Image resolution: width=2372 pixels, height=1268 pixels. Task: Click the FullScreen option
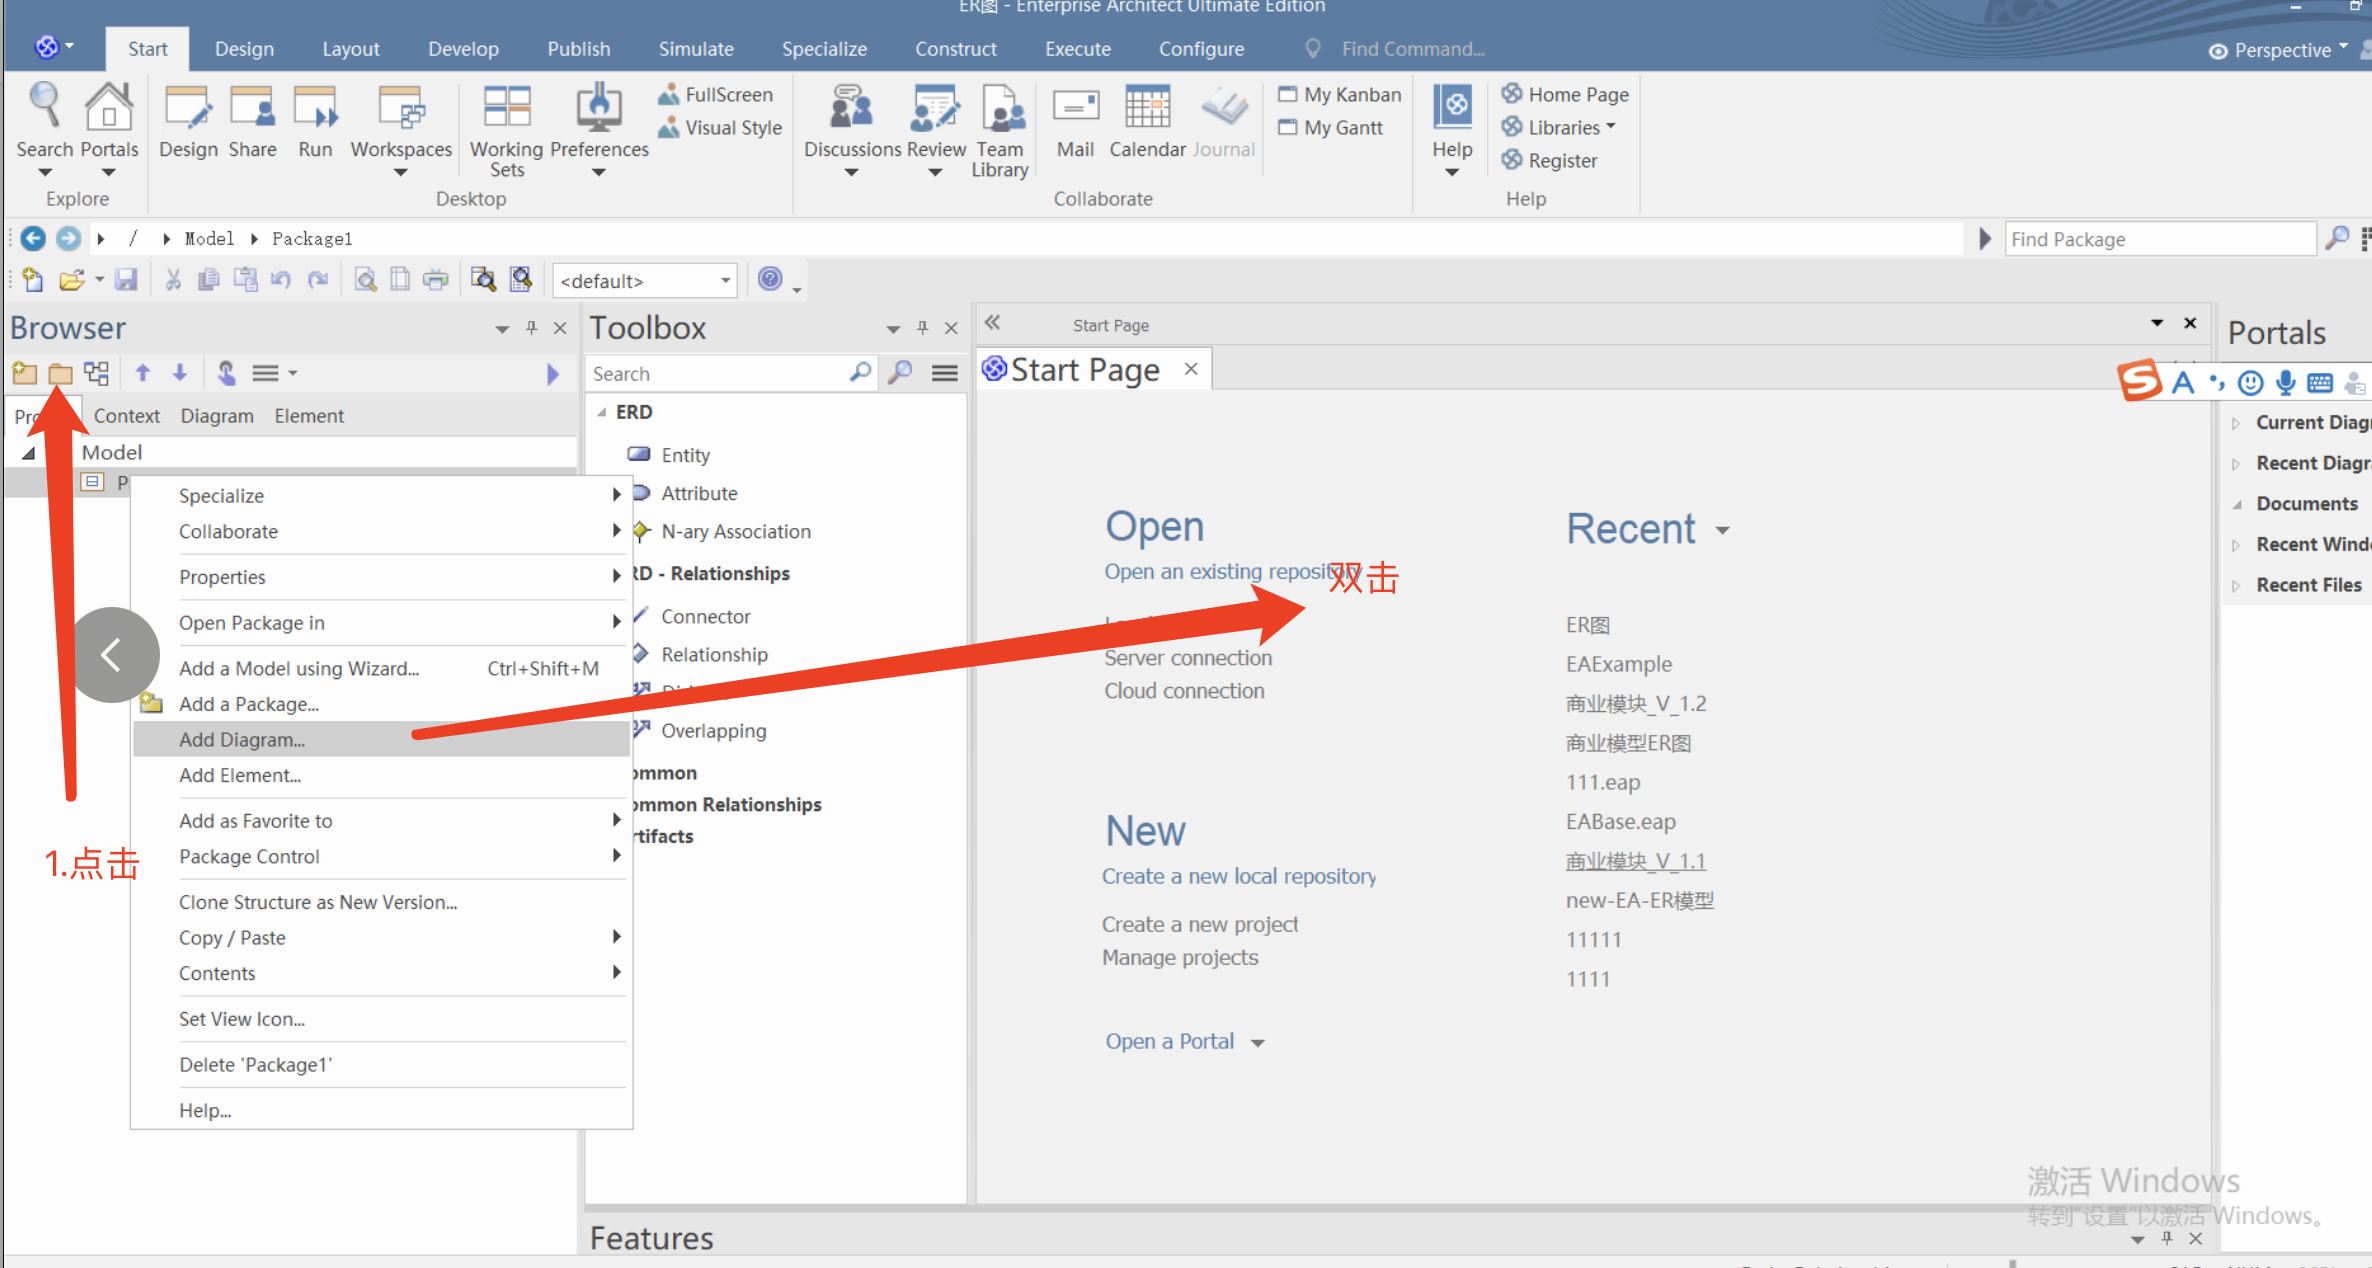tap(716, 94)
